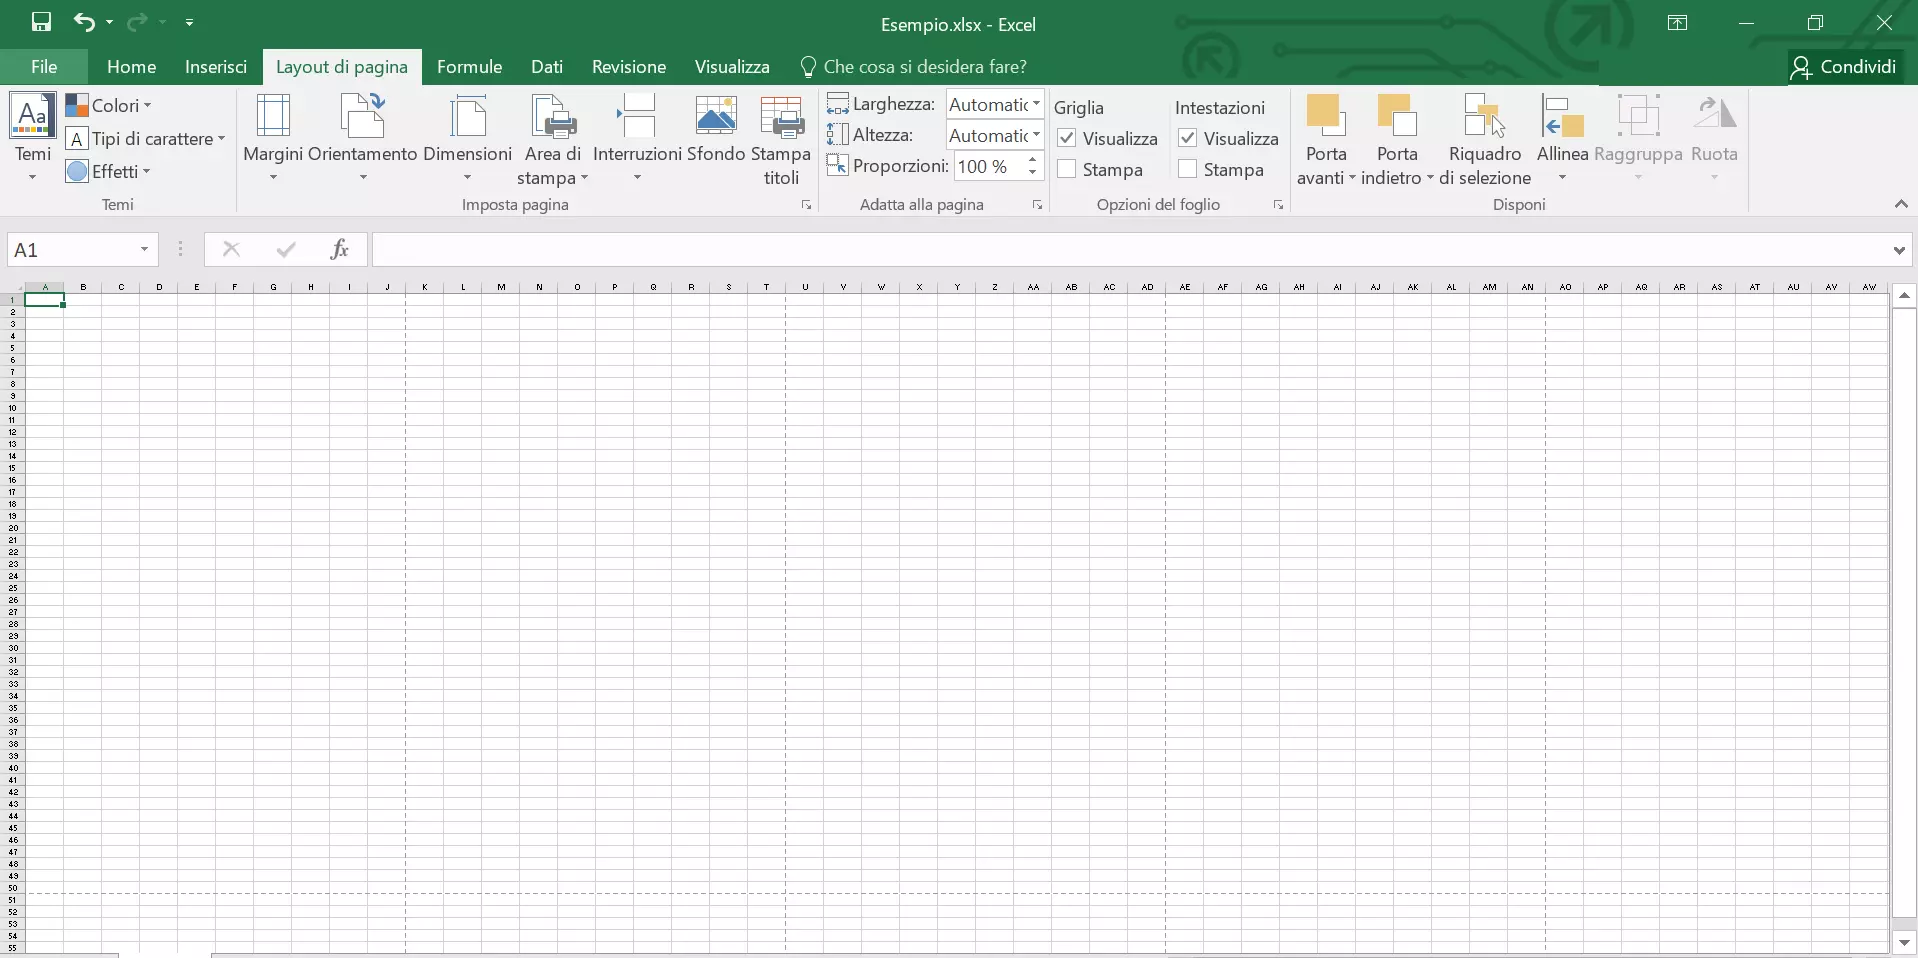This screenshot has width=1918, height=958.
Task: Open the Colori theme colors dropdown
Action: (x=109, y=105)
